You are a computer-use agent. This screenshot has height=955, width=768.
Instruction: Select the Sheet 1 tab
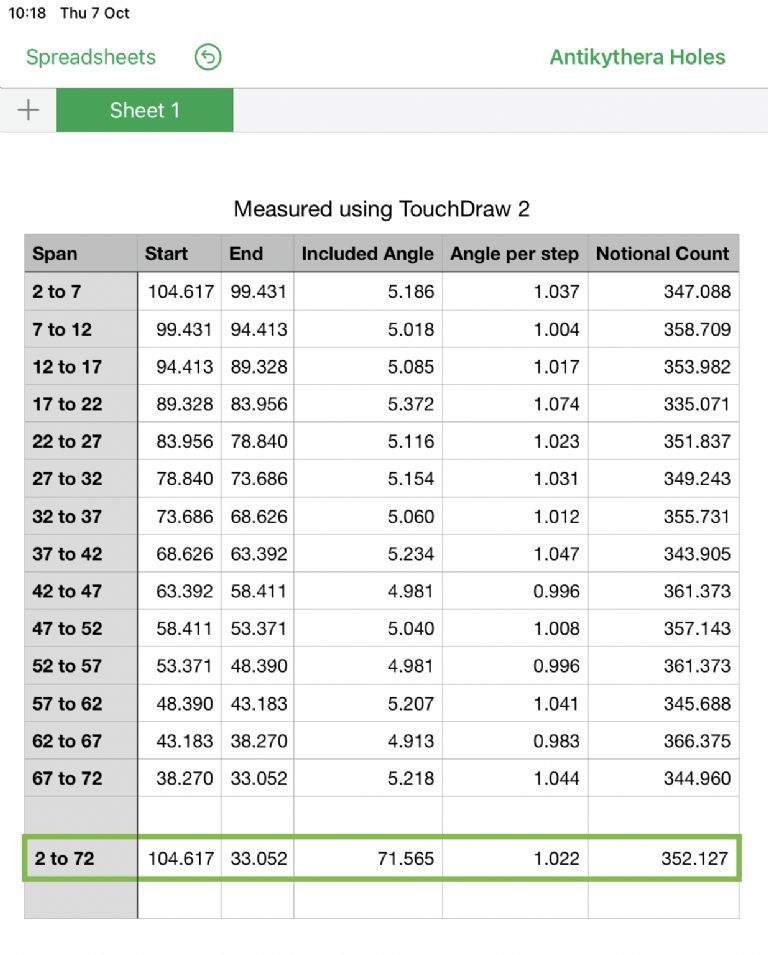pos(145,110)
